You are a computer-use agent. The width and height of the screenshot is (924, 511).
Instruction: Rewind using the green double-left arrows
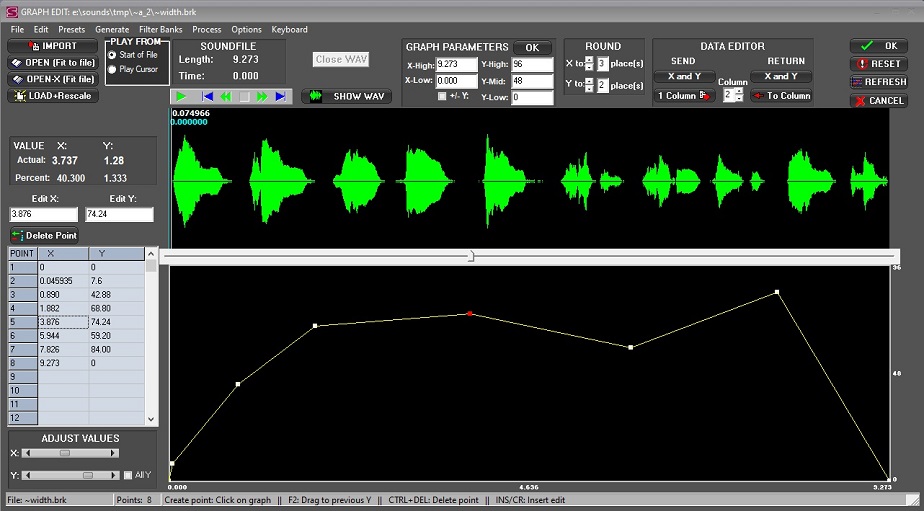pos(225,97)
